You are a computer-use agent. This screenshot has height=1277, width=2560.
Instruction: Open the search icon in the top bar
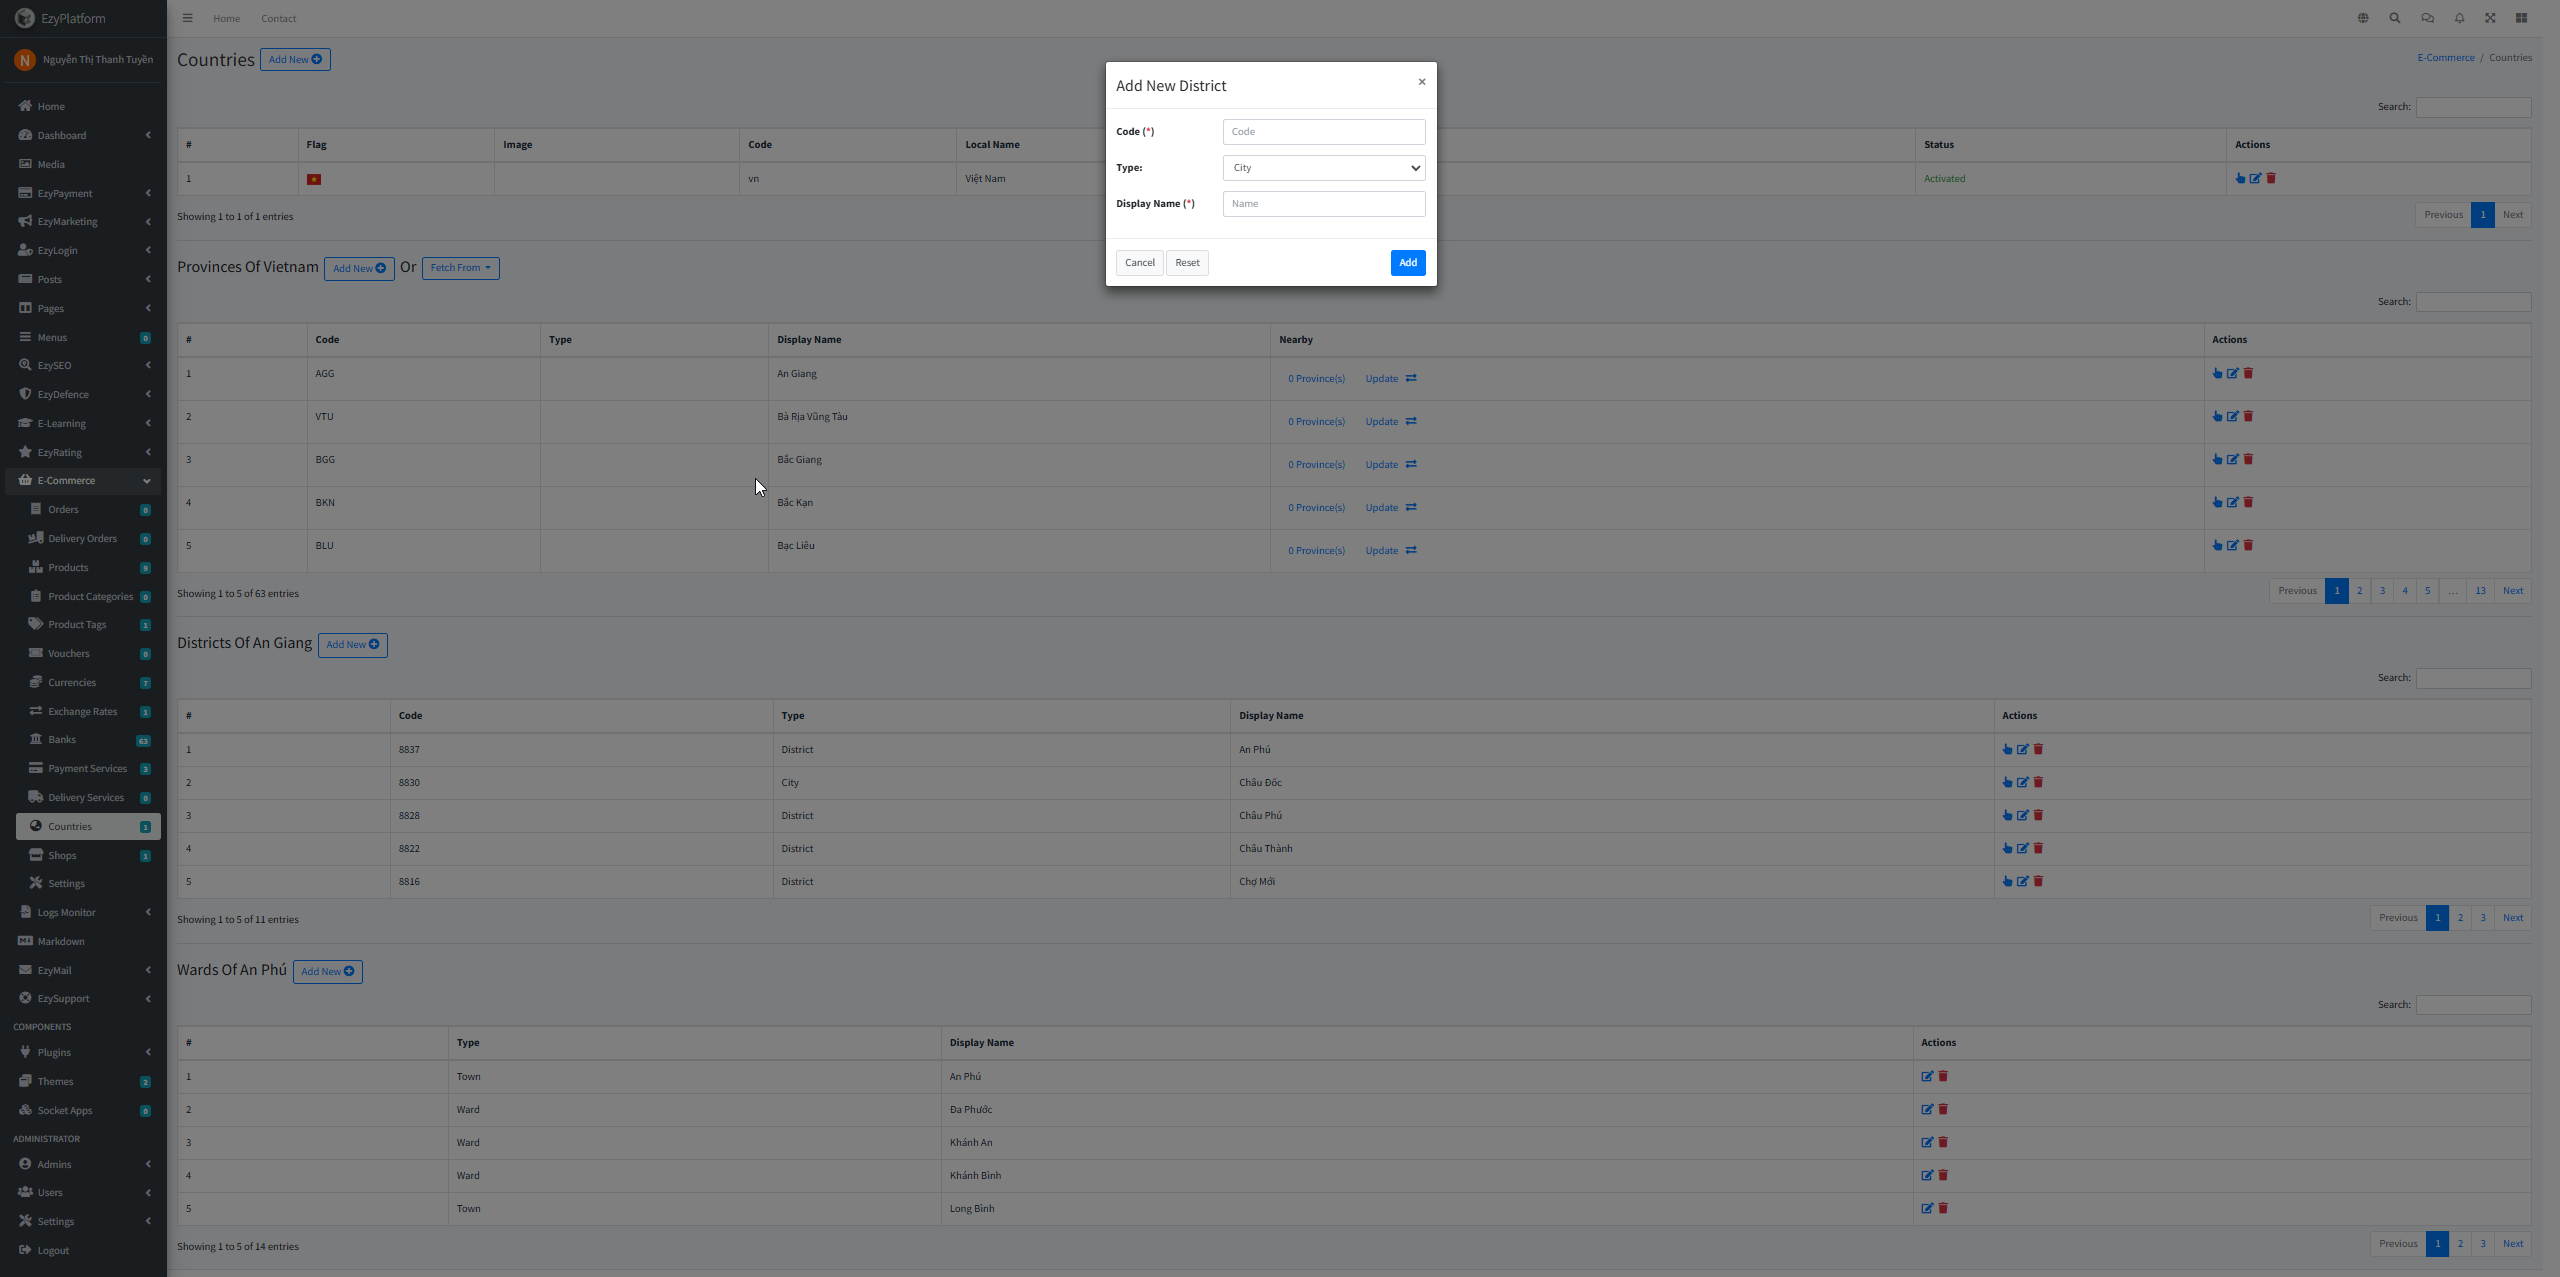tap(2395, 18)
